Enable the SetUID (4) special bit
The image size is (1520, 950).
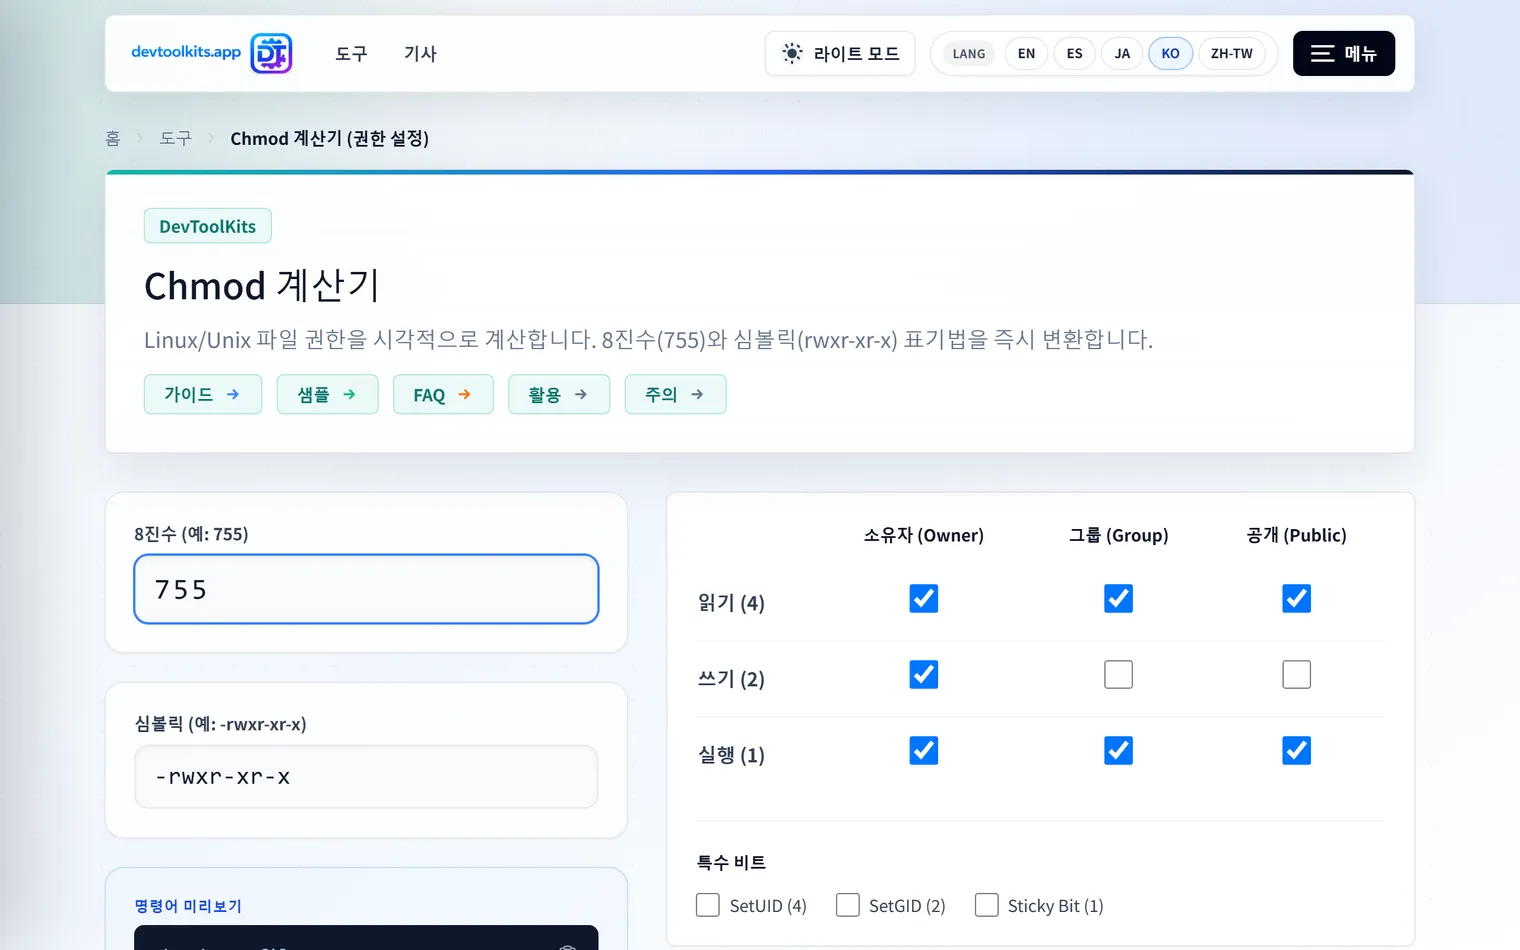tap(708, 905)
